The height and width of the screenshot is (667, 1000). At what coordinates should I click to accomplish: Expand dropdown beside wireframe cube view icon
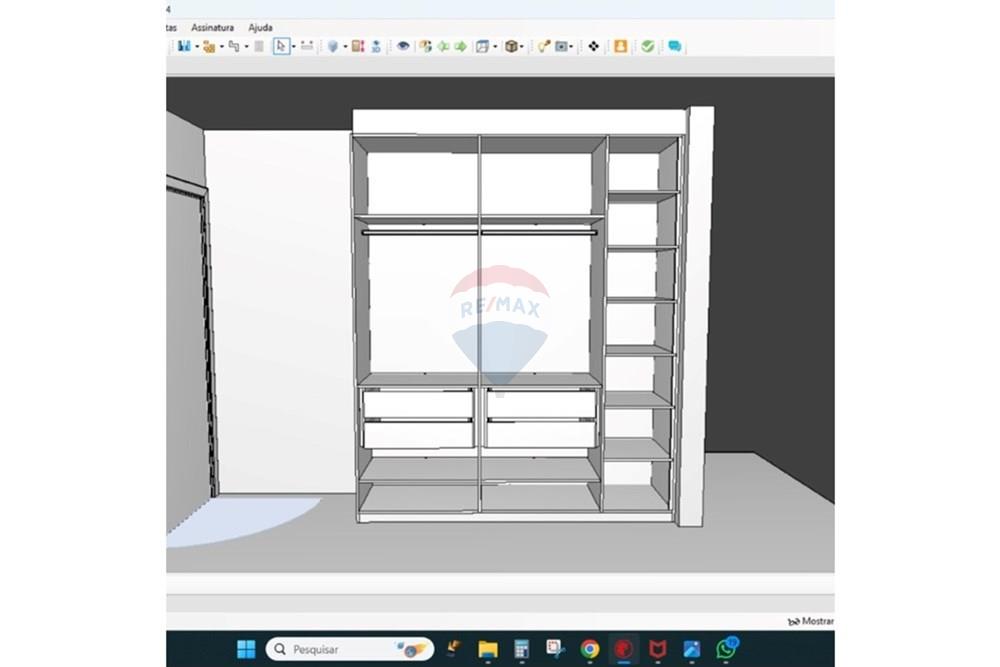[495, 46]
